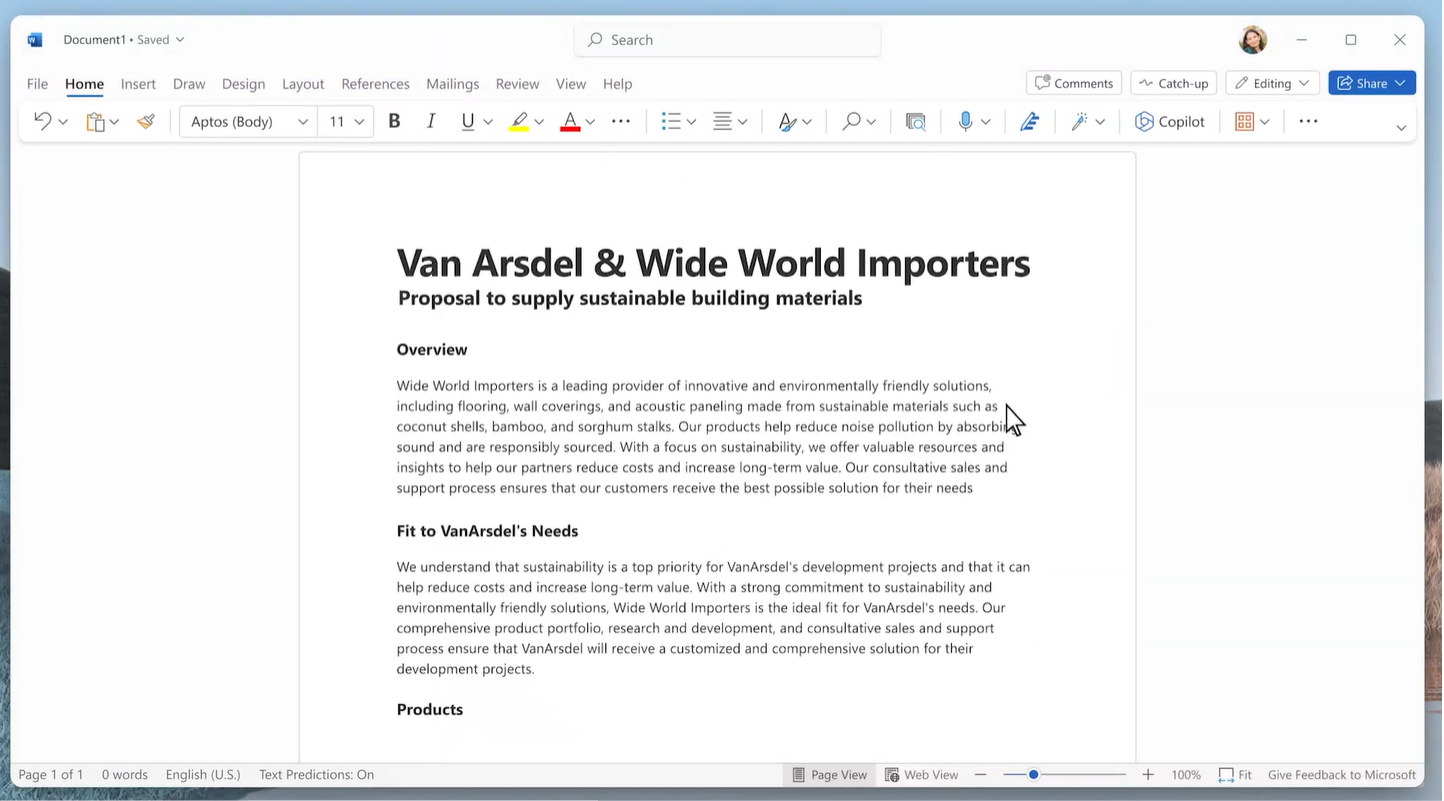Adjust the zoom slider handle
The image size is (1444, 801).
[x=1033, y=775]
